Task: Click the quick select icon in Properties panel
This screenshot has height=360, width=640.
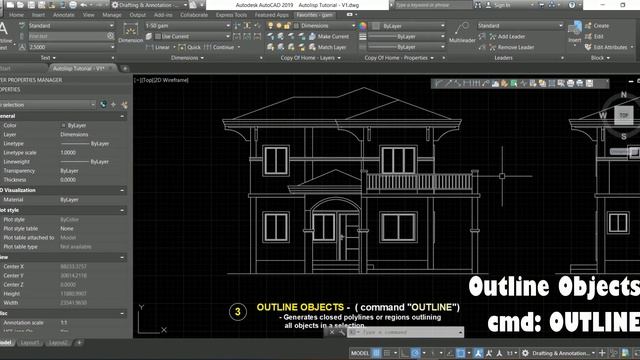Action: tap(124, 105)
